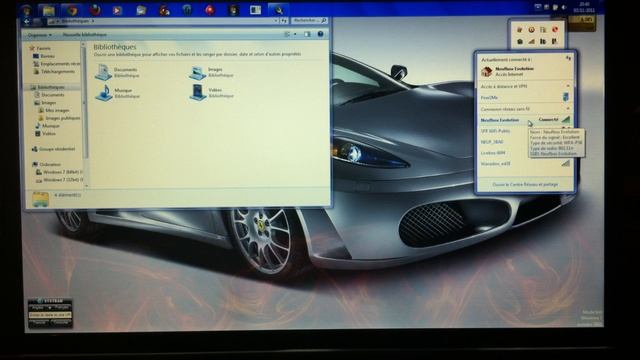Click the Action Center flag tray icon

(555, 7)
